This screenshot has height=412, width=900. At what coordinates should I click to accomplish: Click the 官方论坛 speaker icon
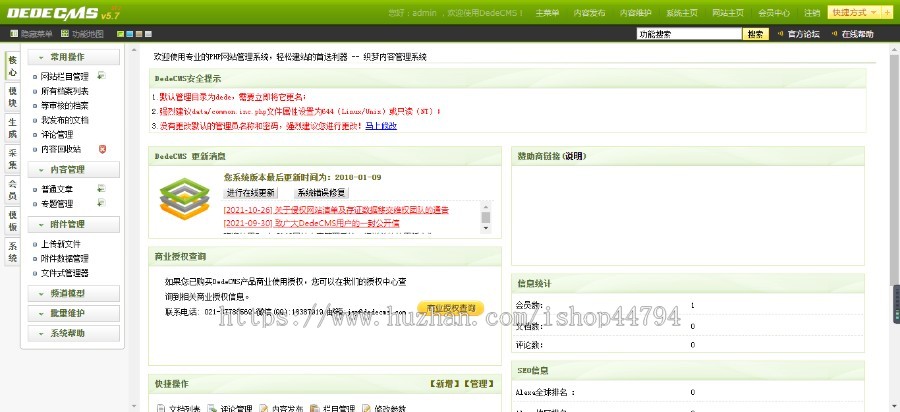781,34
